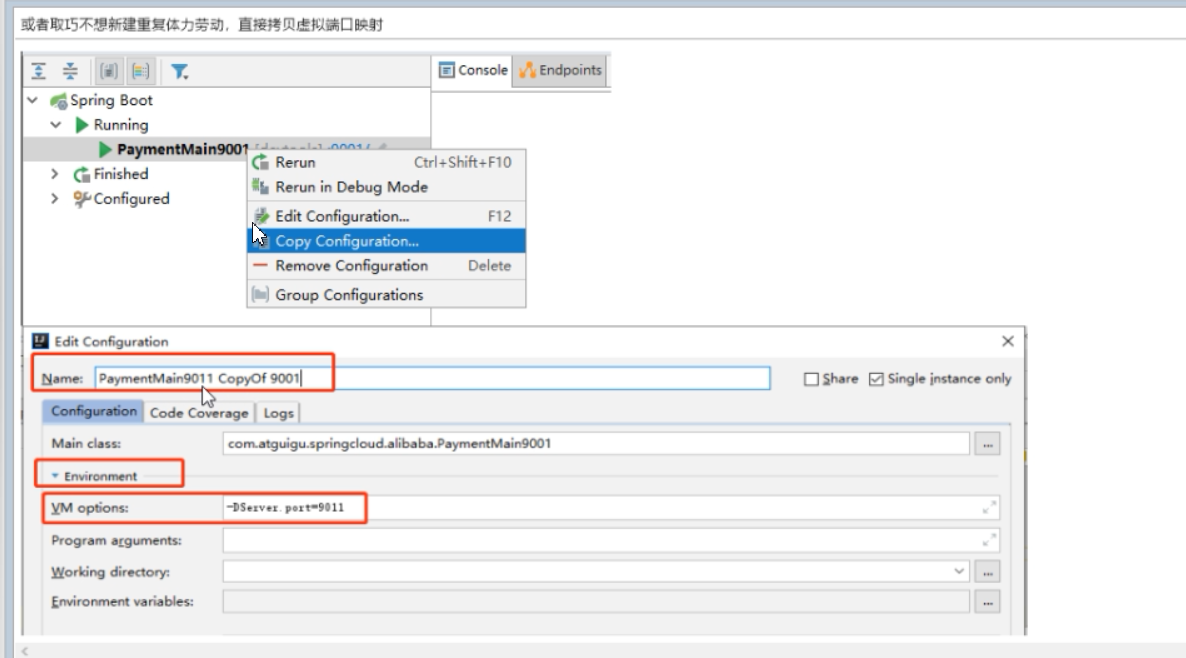Viewport: 1186px width, 658px height.
Task: Open the Configuration tab
Action: (x=94, y=411)
